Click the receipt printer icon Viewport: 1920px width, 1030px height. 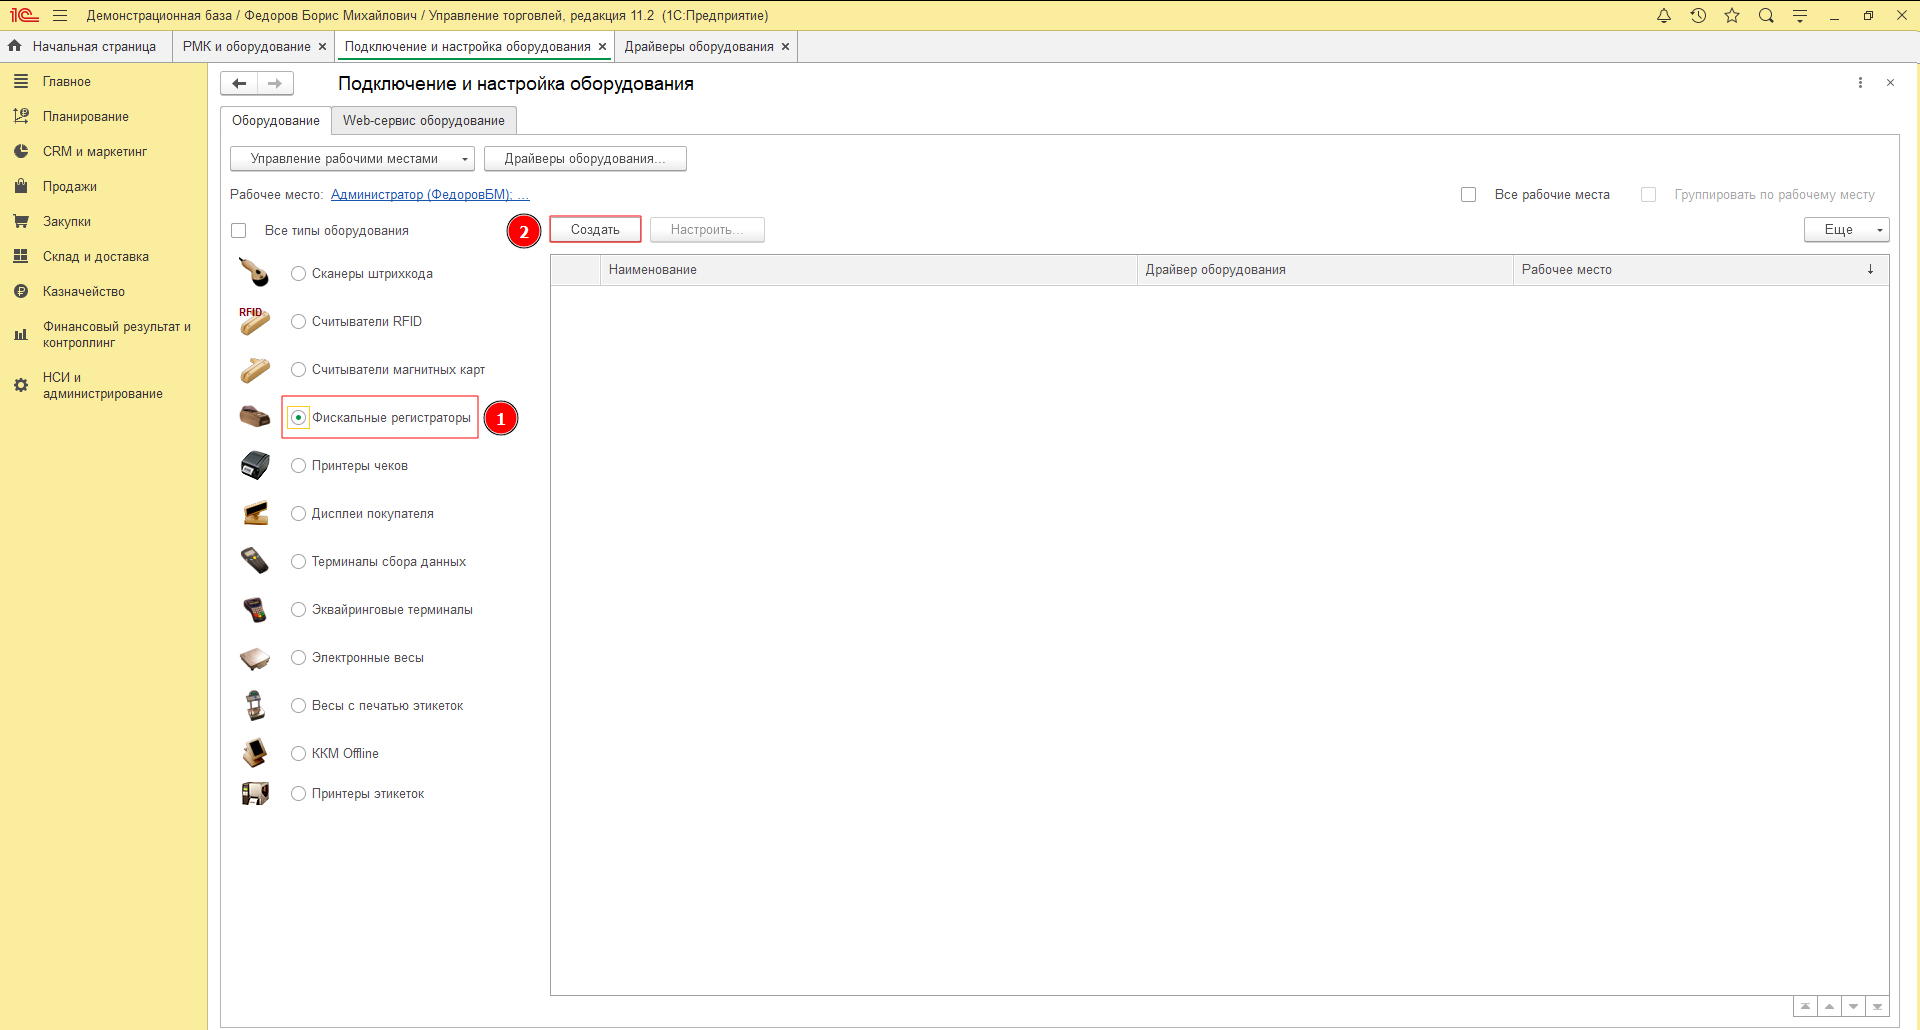pyautogui.click(x=255, y=465)
